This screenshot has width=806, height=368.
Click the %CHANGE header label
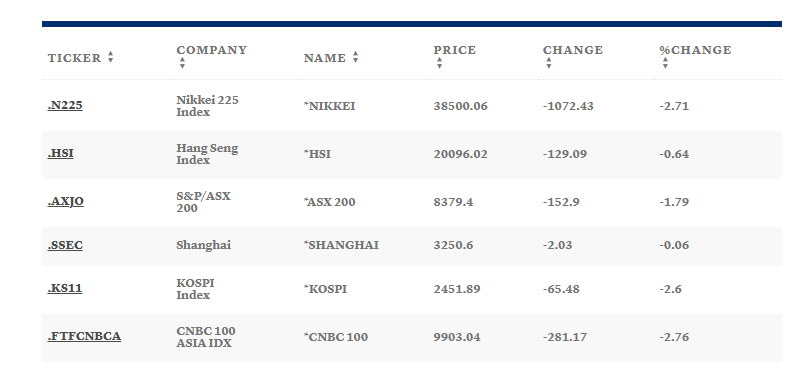coord(695,50)
